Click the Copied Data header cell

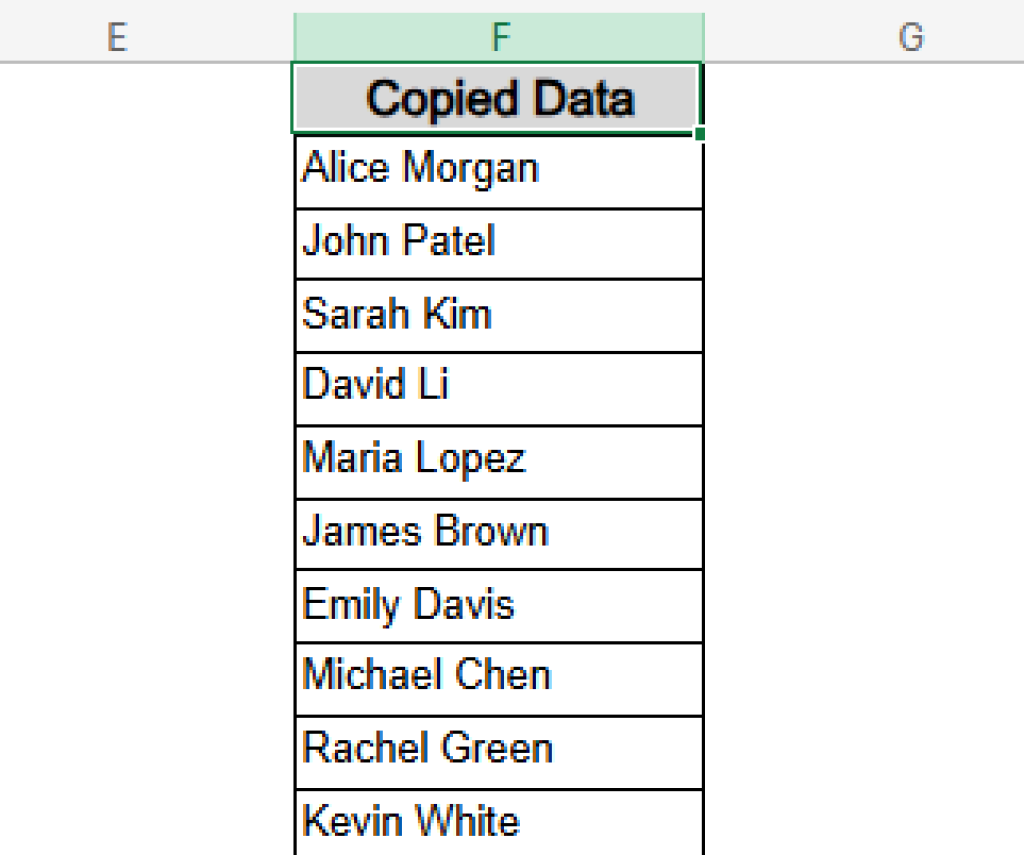click(499, 97)
